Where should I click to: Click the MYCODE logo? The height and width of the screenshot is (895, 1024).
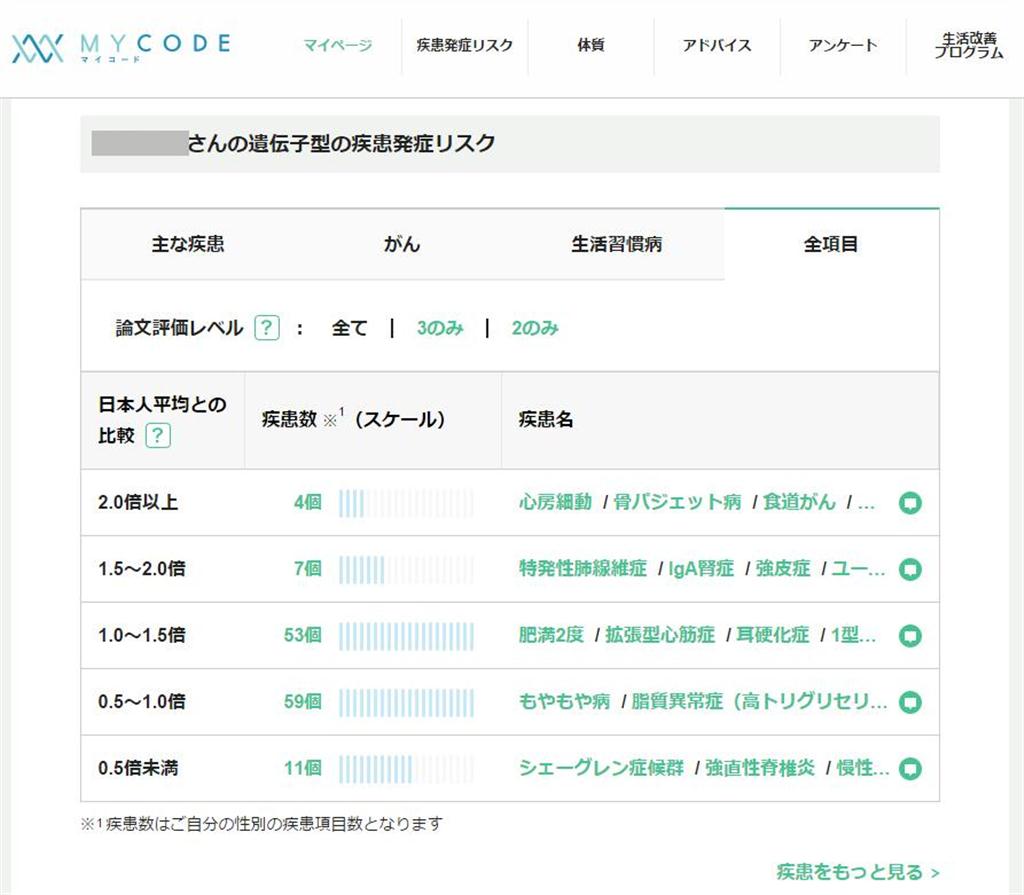(x=121, y=46)
